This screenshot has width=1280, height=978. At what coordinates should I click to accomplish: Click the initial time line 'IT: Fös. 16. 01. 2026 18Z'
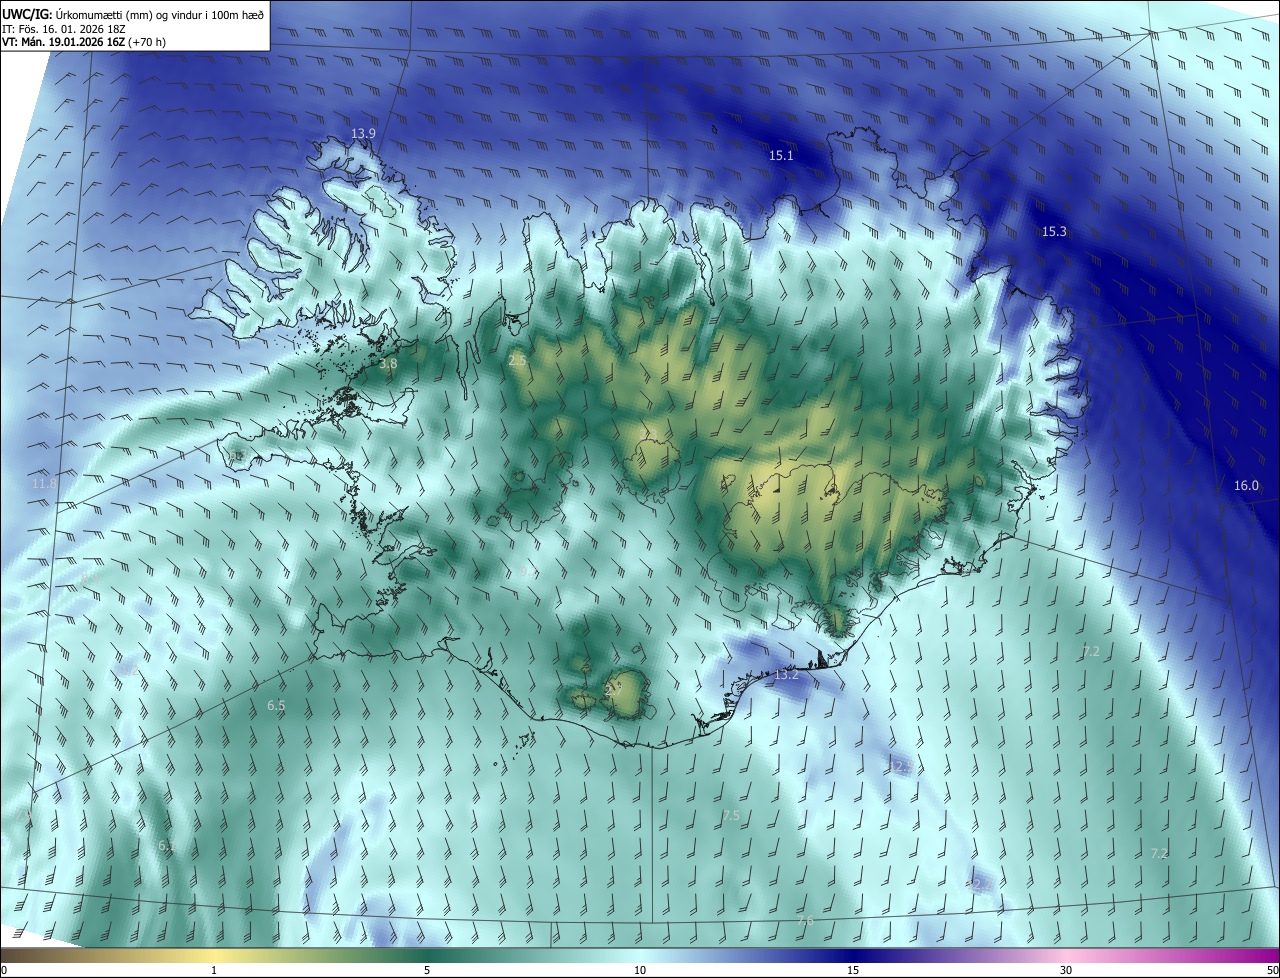(x=64, y=28)
